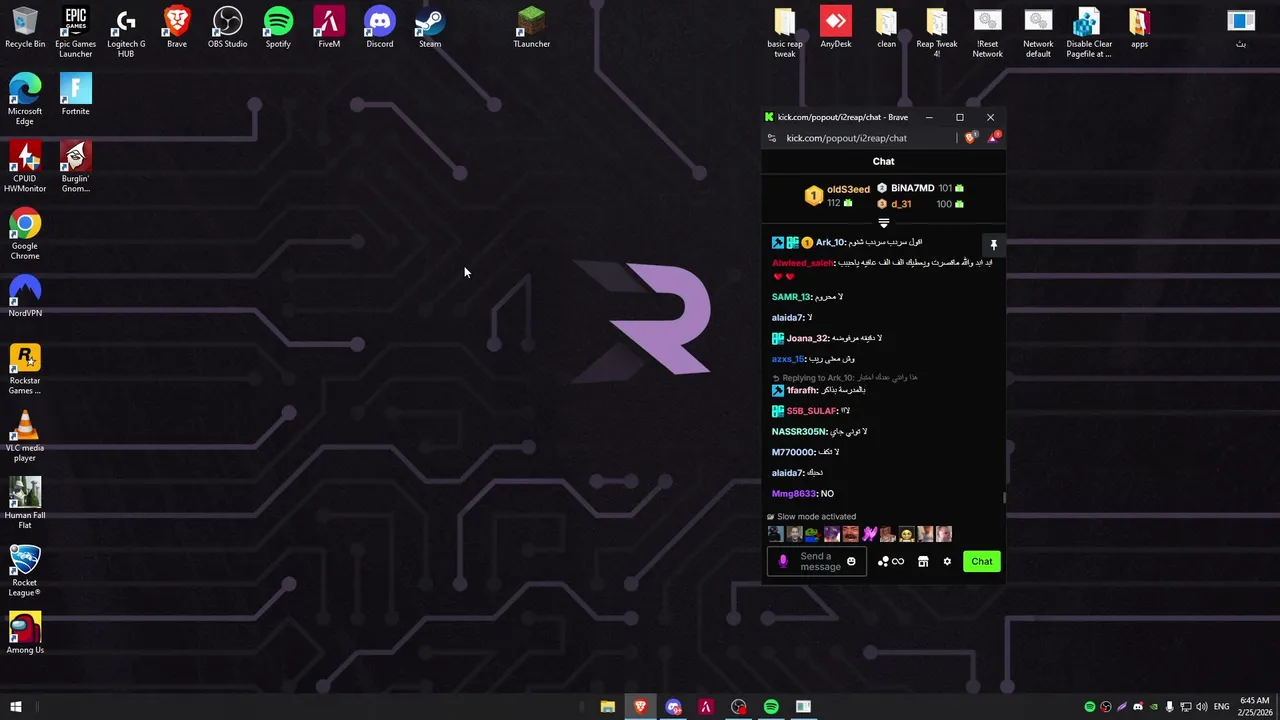Select the Google Chrome desktop icon
Image resolution: width=1280 pixels, height=720 pixels.
pyautogui.click(x=25, y=234)
